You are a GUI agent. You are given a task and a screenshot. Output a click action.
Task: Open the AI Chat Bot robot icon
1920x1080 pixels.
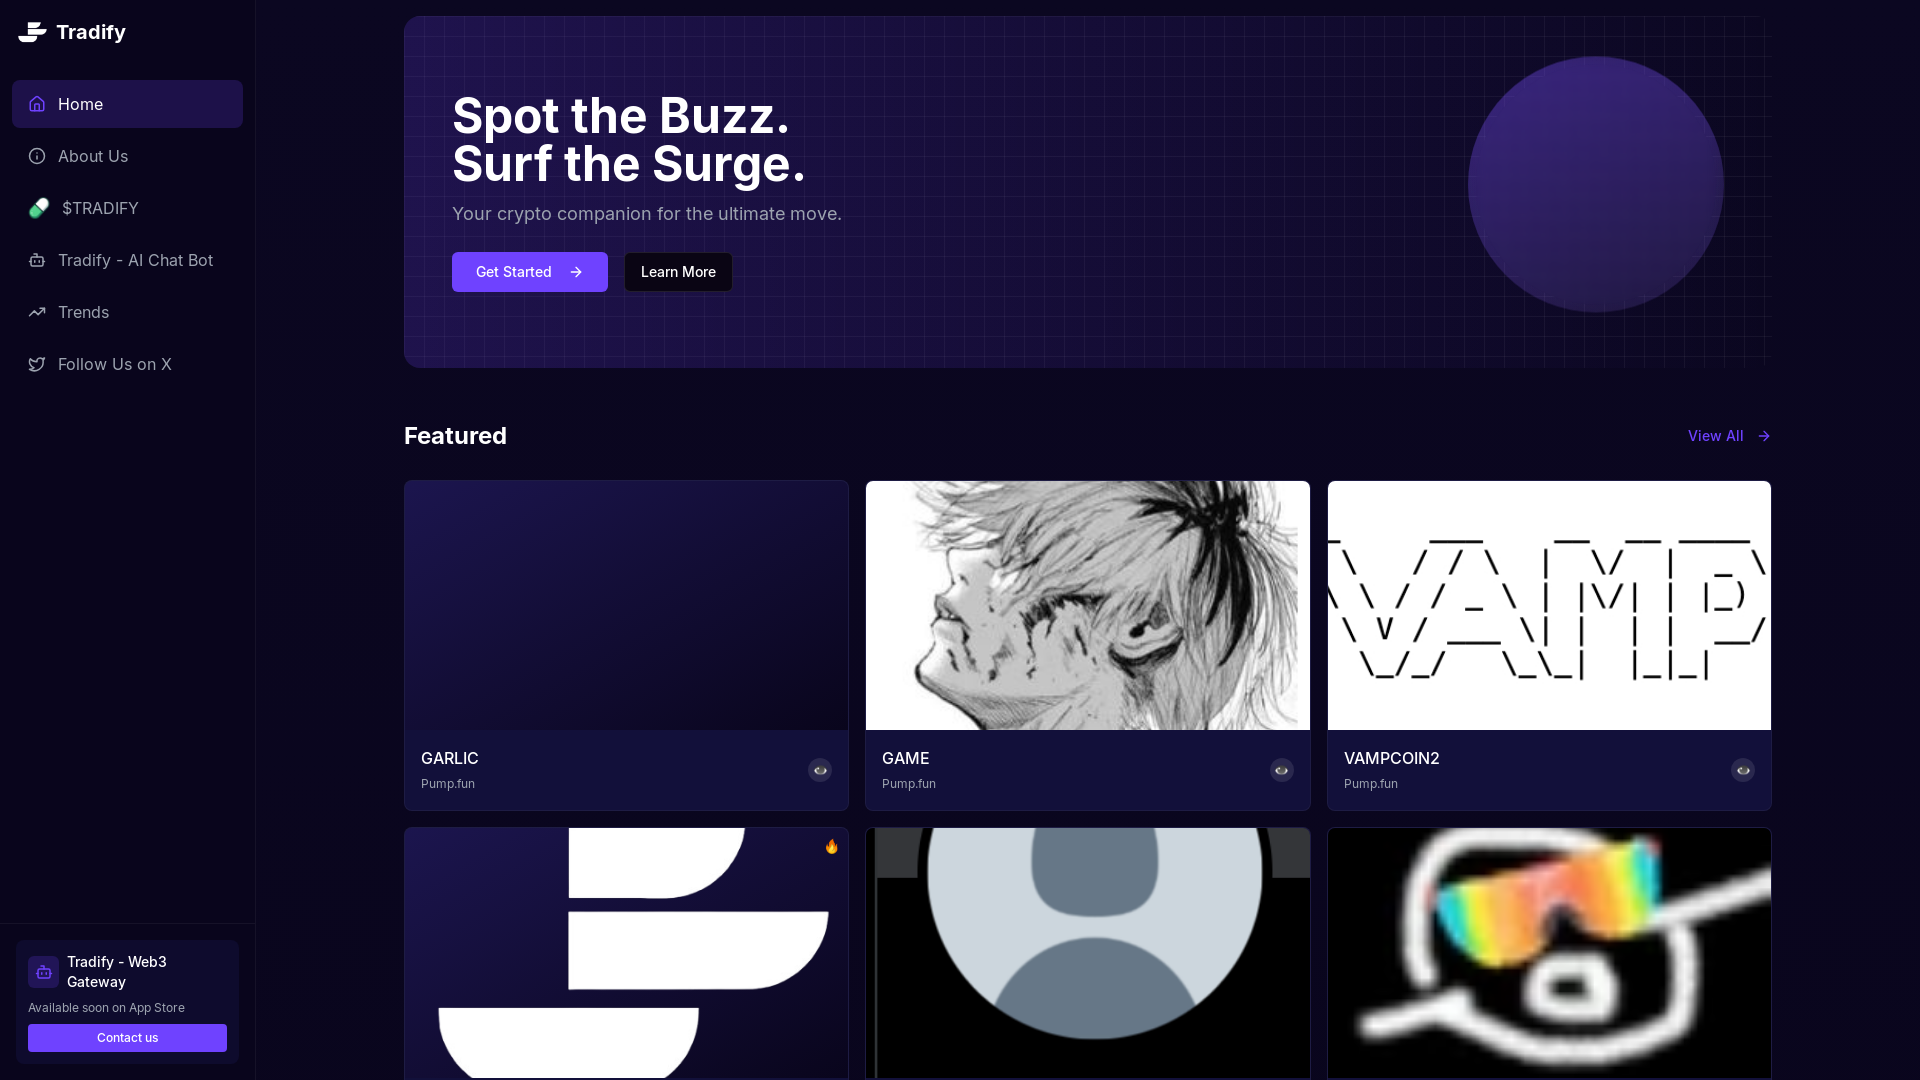[x=37, y=260]
